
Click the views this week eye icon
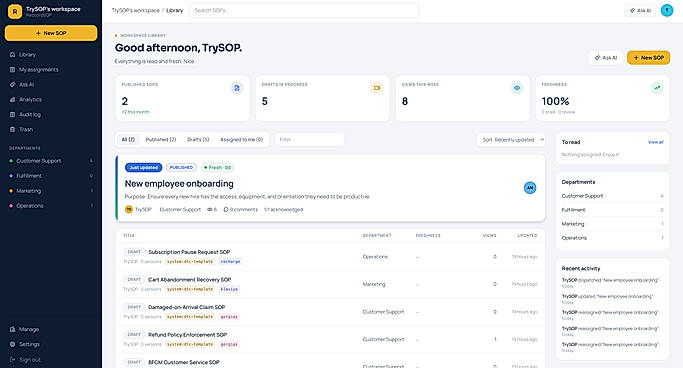click(x=517, y=88)
